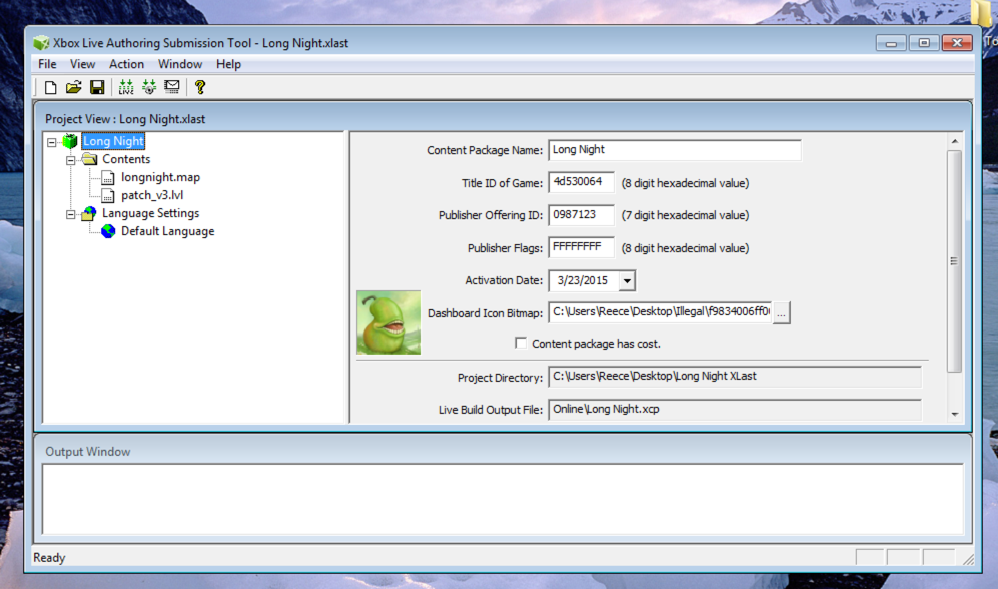The width and height of the screenshot is (998, 589).
Task: Collapse the Contents folder node
Action: click(x=71, y=160)
